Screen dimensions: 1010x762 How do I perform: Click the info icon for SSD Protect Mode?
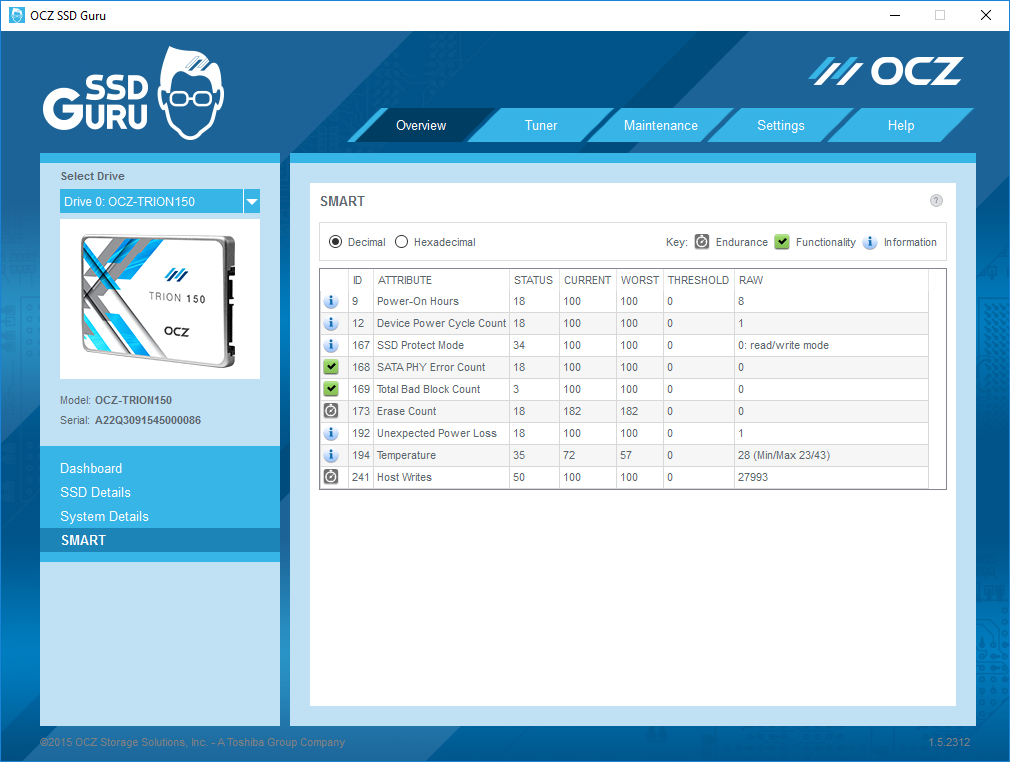coord(331,345)
